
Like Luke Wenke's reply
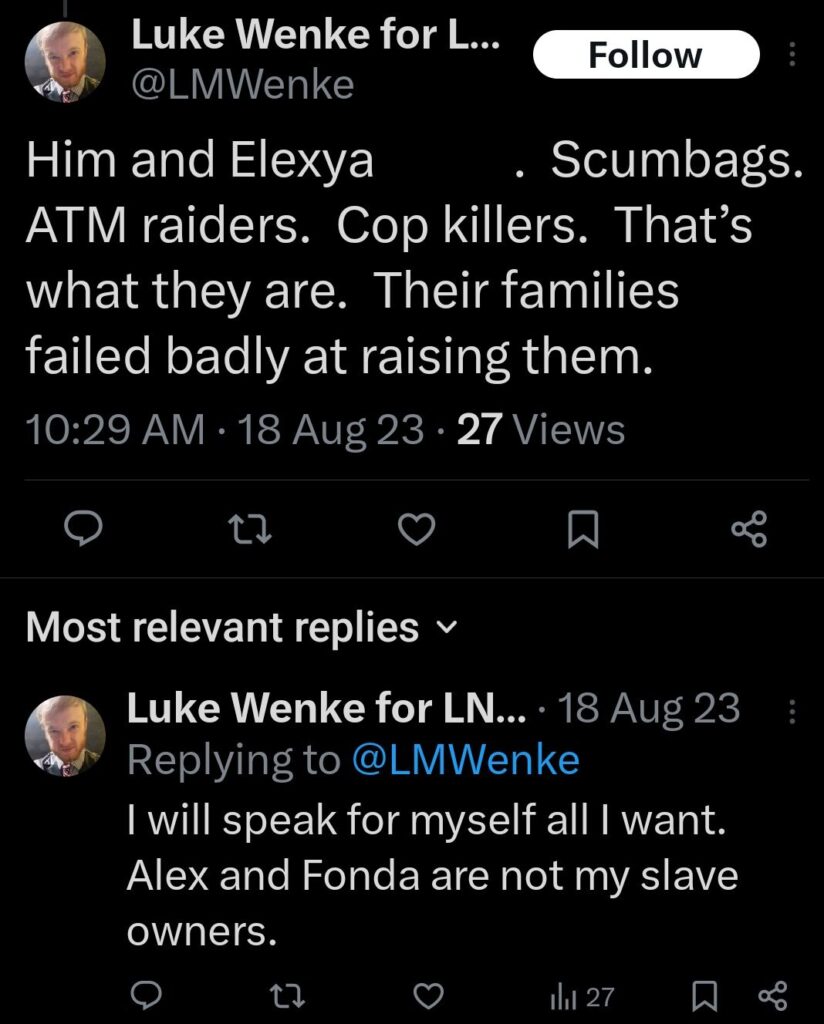430,995
